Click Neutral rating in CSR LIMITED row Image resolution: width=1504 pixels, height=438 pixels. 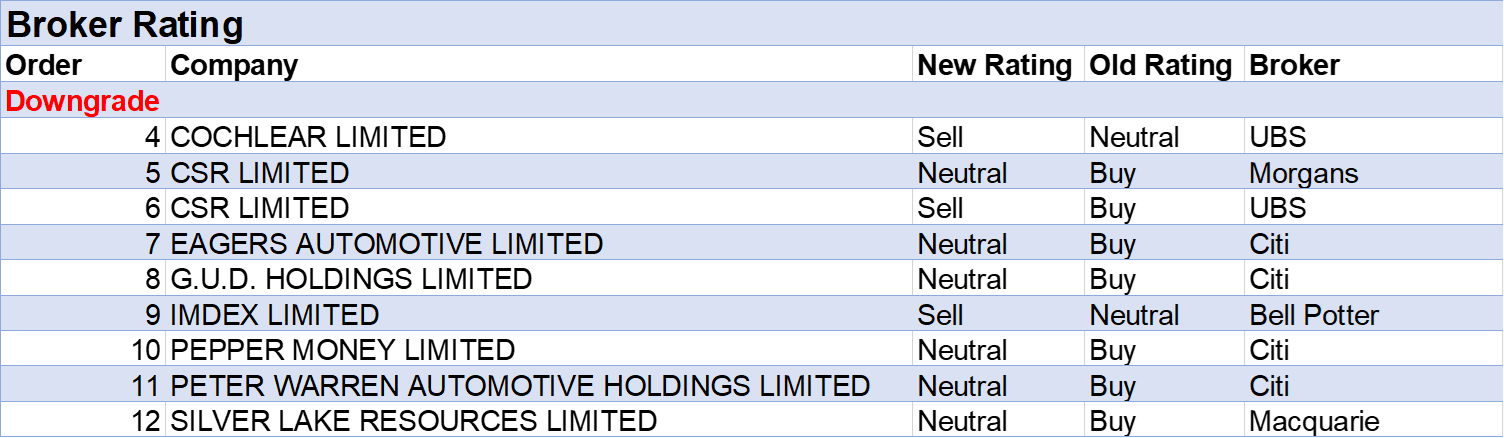coord(962,173)
